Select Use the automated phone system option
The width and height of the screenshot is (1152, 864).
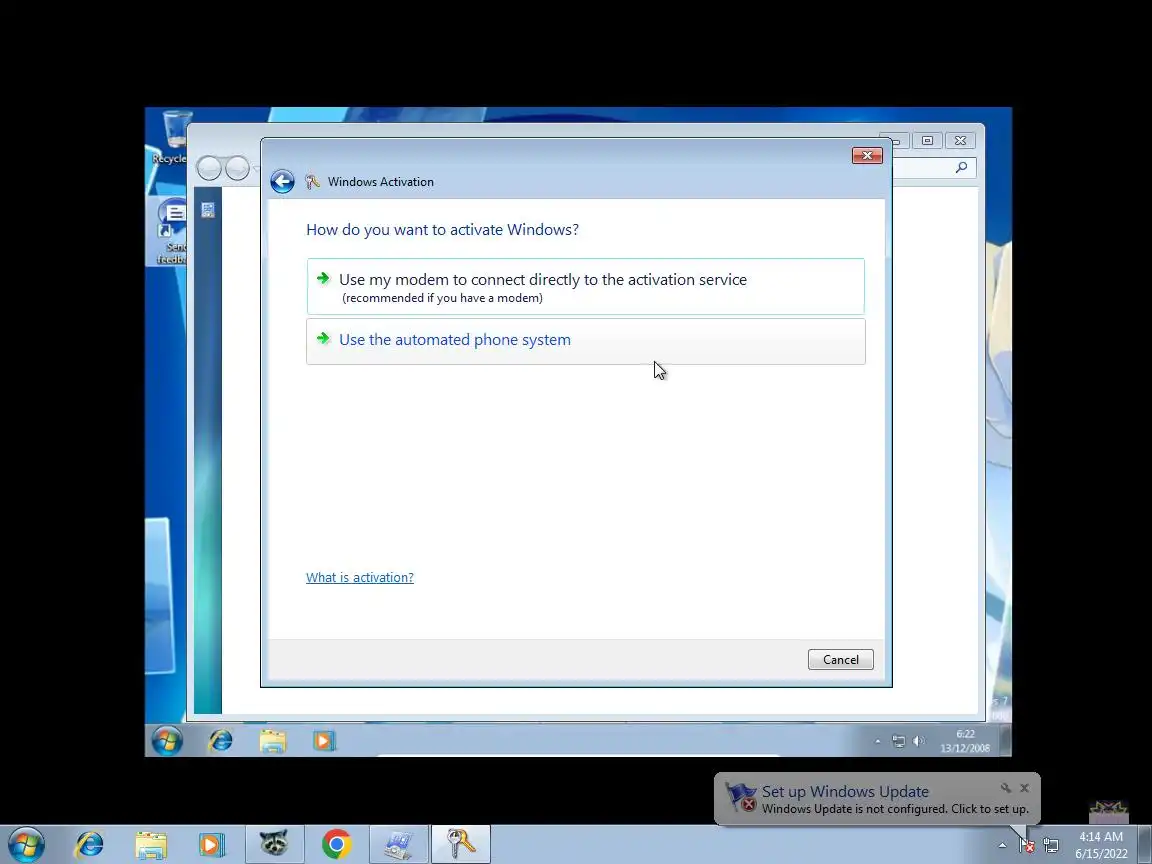(x=586, y=341)
